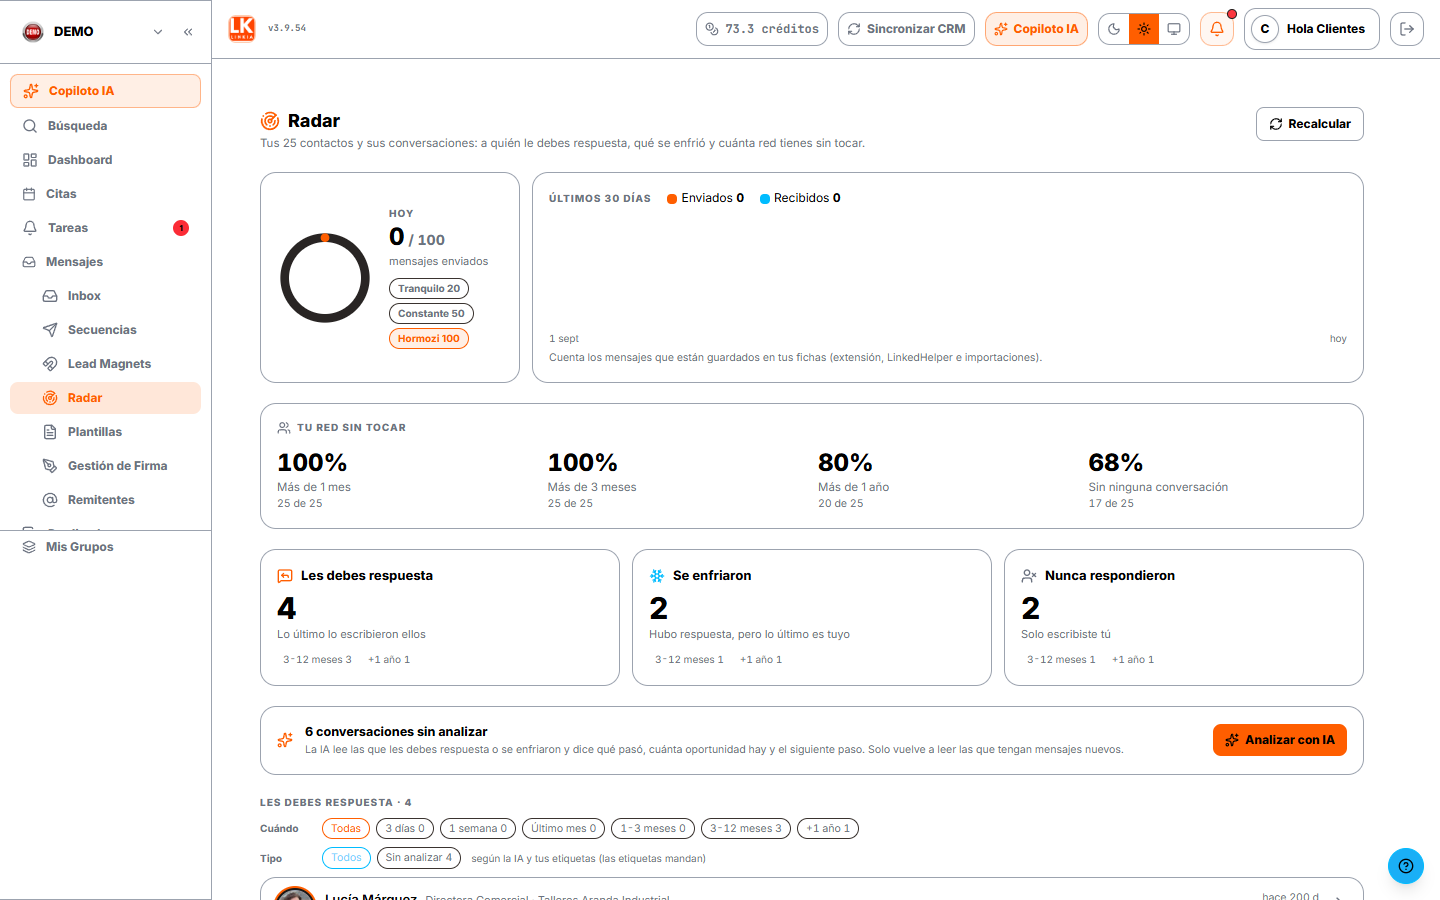1440x900 pixels.
Task: Open the Inbox item
Action: 105,296
